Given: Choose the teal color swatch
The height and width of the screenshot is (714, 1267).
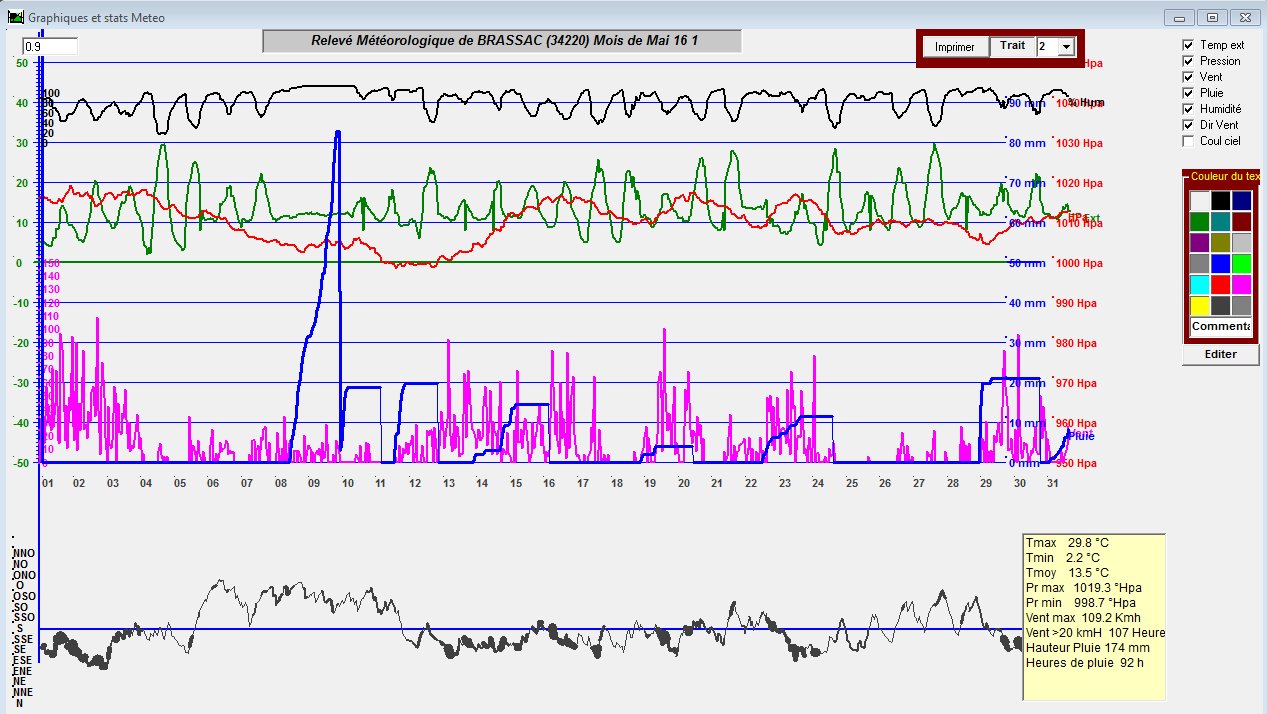Looking at the screenshot, I should point(1220,221).
